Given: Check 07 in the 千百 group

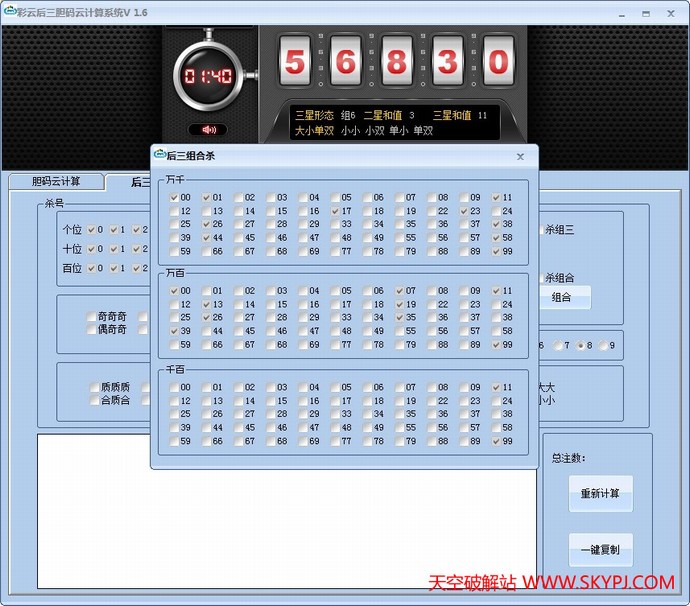Looking at the screenshot, I should point(399,387).
